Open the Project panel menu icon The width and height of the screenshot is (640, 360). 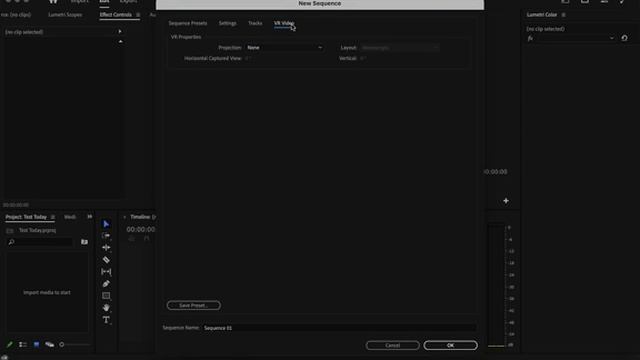click(x=53, y=217)
